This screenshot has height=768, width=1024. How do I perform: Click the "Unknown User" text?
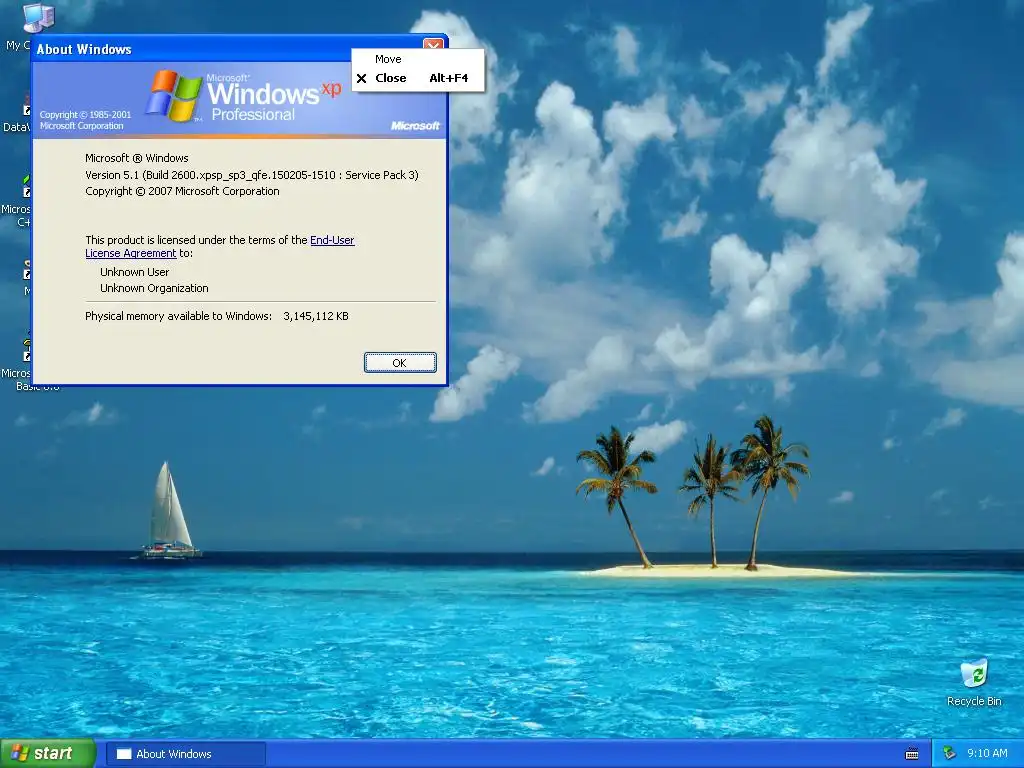[135, 272]
